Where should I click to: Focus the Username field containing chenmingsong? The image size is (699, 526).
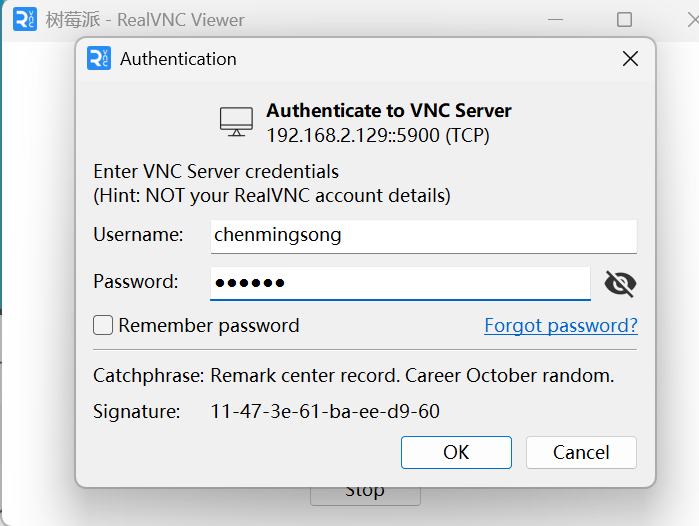(424, 236)
